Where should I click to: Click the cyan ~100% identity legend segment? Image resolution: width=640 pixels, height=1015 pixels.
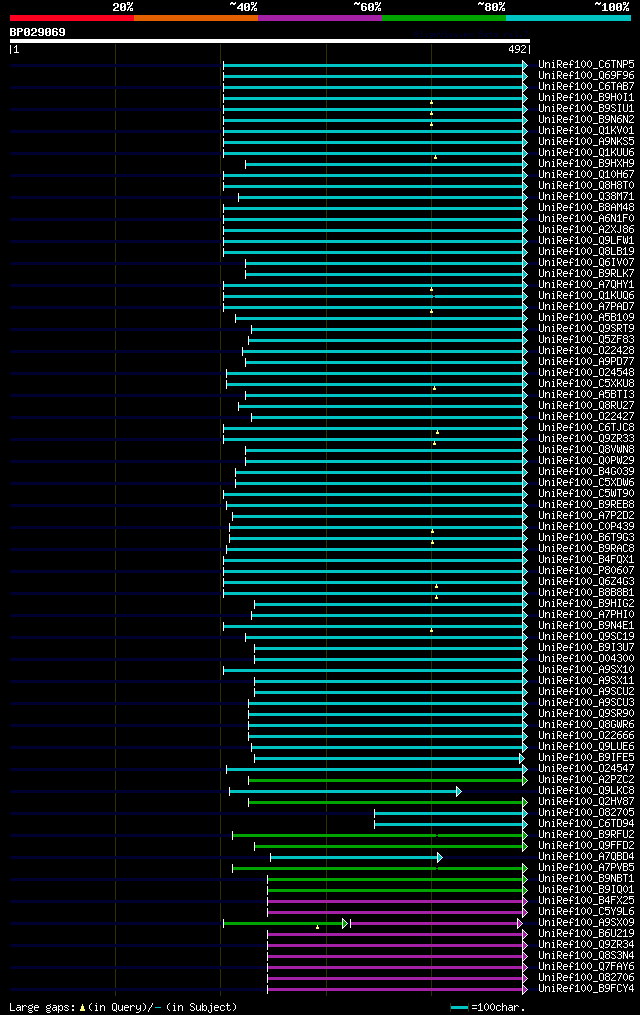tap(568, 18)
